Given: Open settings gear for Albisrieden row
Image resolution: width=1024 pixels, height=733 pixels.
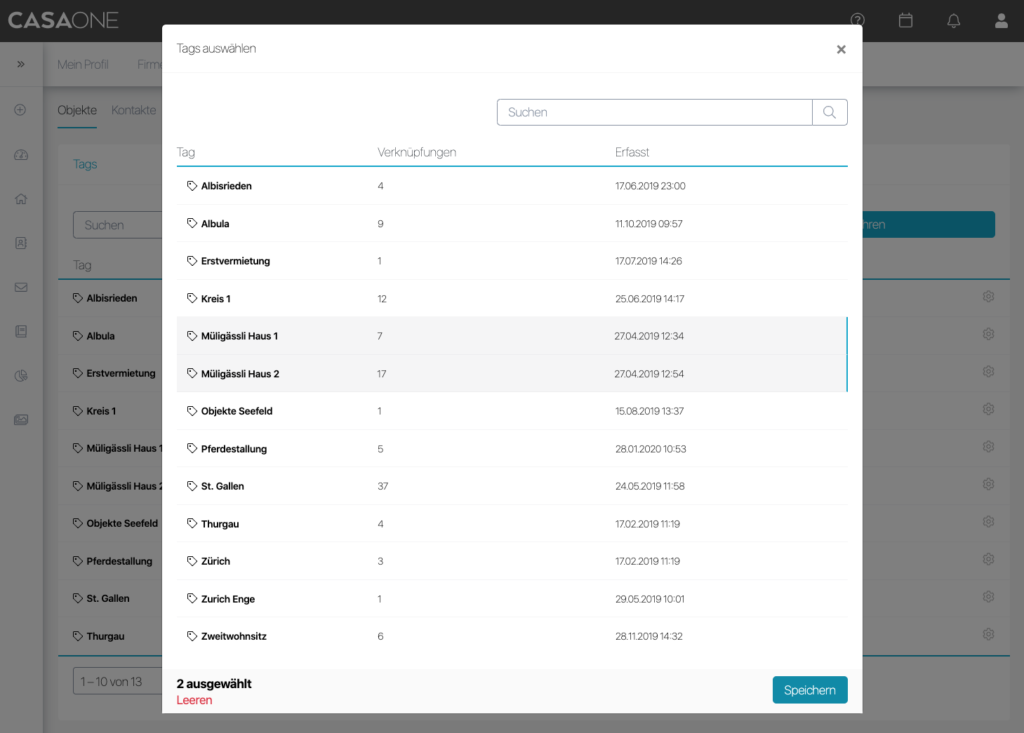Looking at the screenshot, I should pos(988,297).
